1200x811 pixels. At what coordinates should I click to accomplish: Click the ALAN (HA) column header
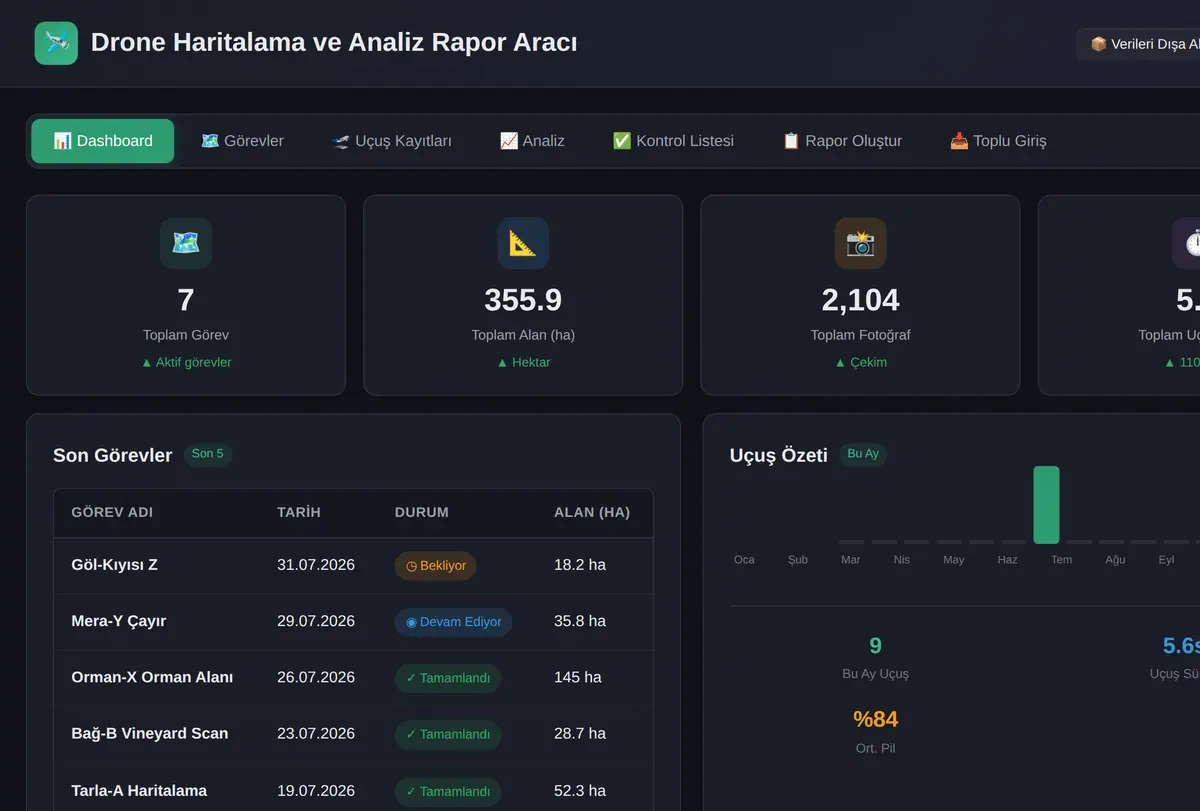pos(592,513)
